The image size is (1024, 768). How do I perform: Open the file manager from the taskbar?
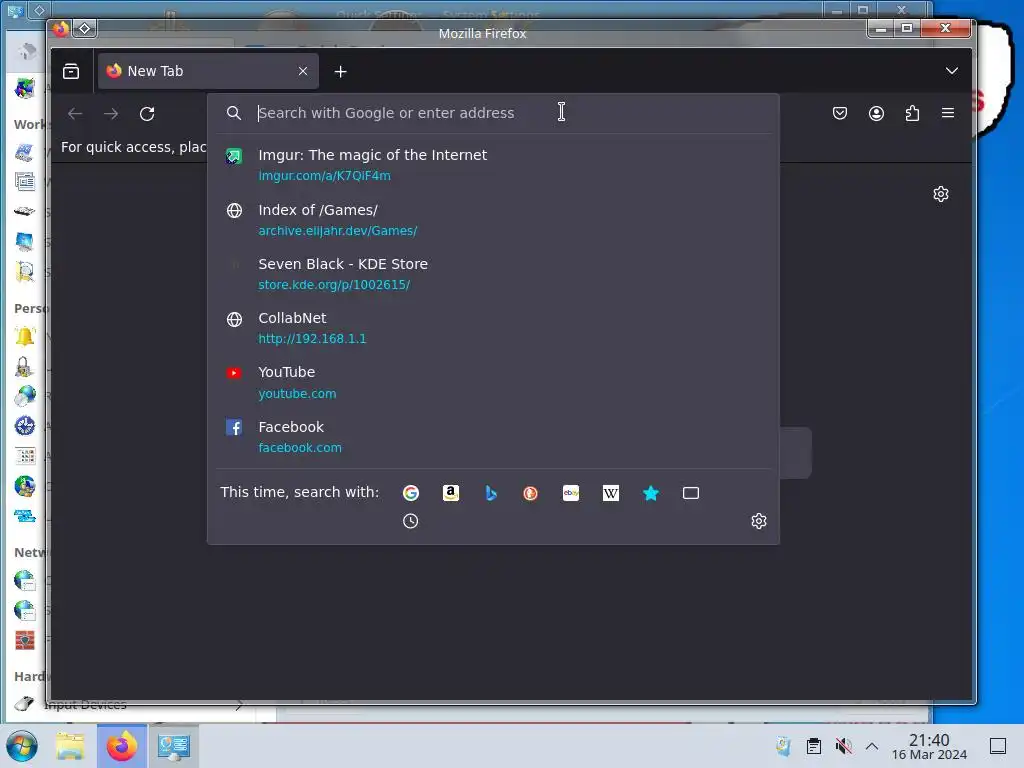(70, 746)
